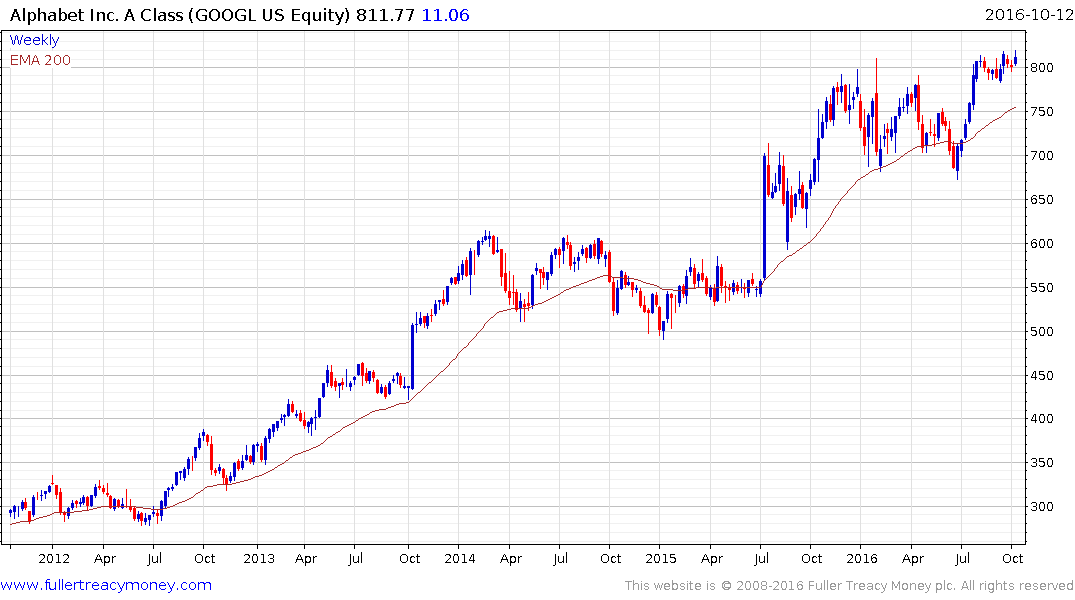Click the 2014 label on time axis
Viewport: 1075px width, 600px height.
pyautogui.click(x=460, y=558)
